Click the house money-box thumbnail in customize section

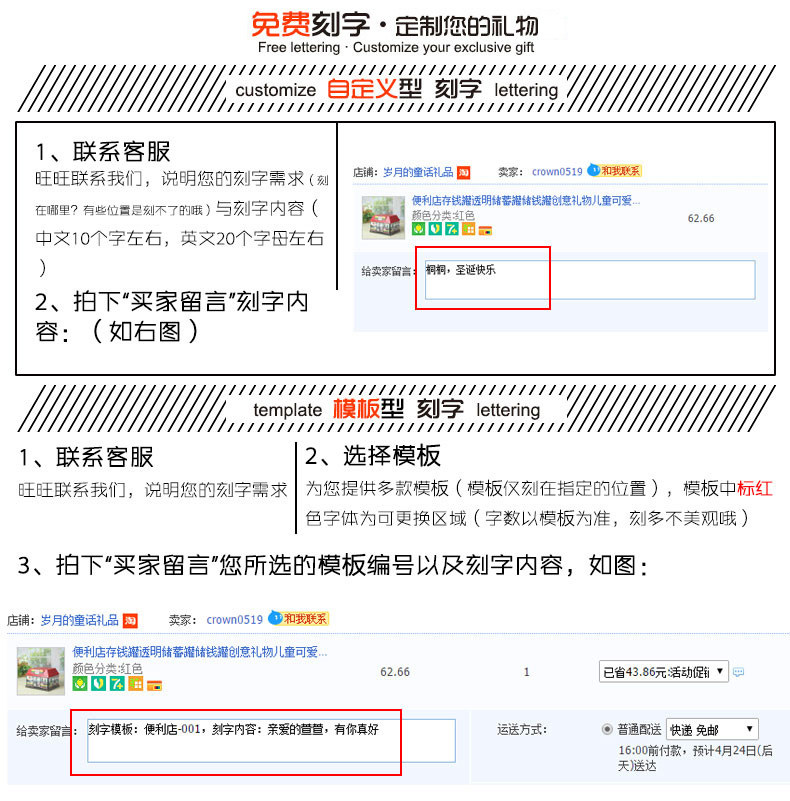tap(383, 218)
